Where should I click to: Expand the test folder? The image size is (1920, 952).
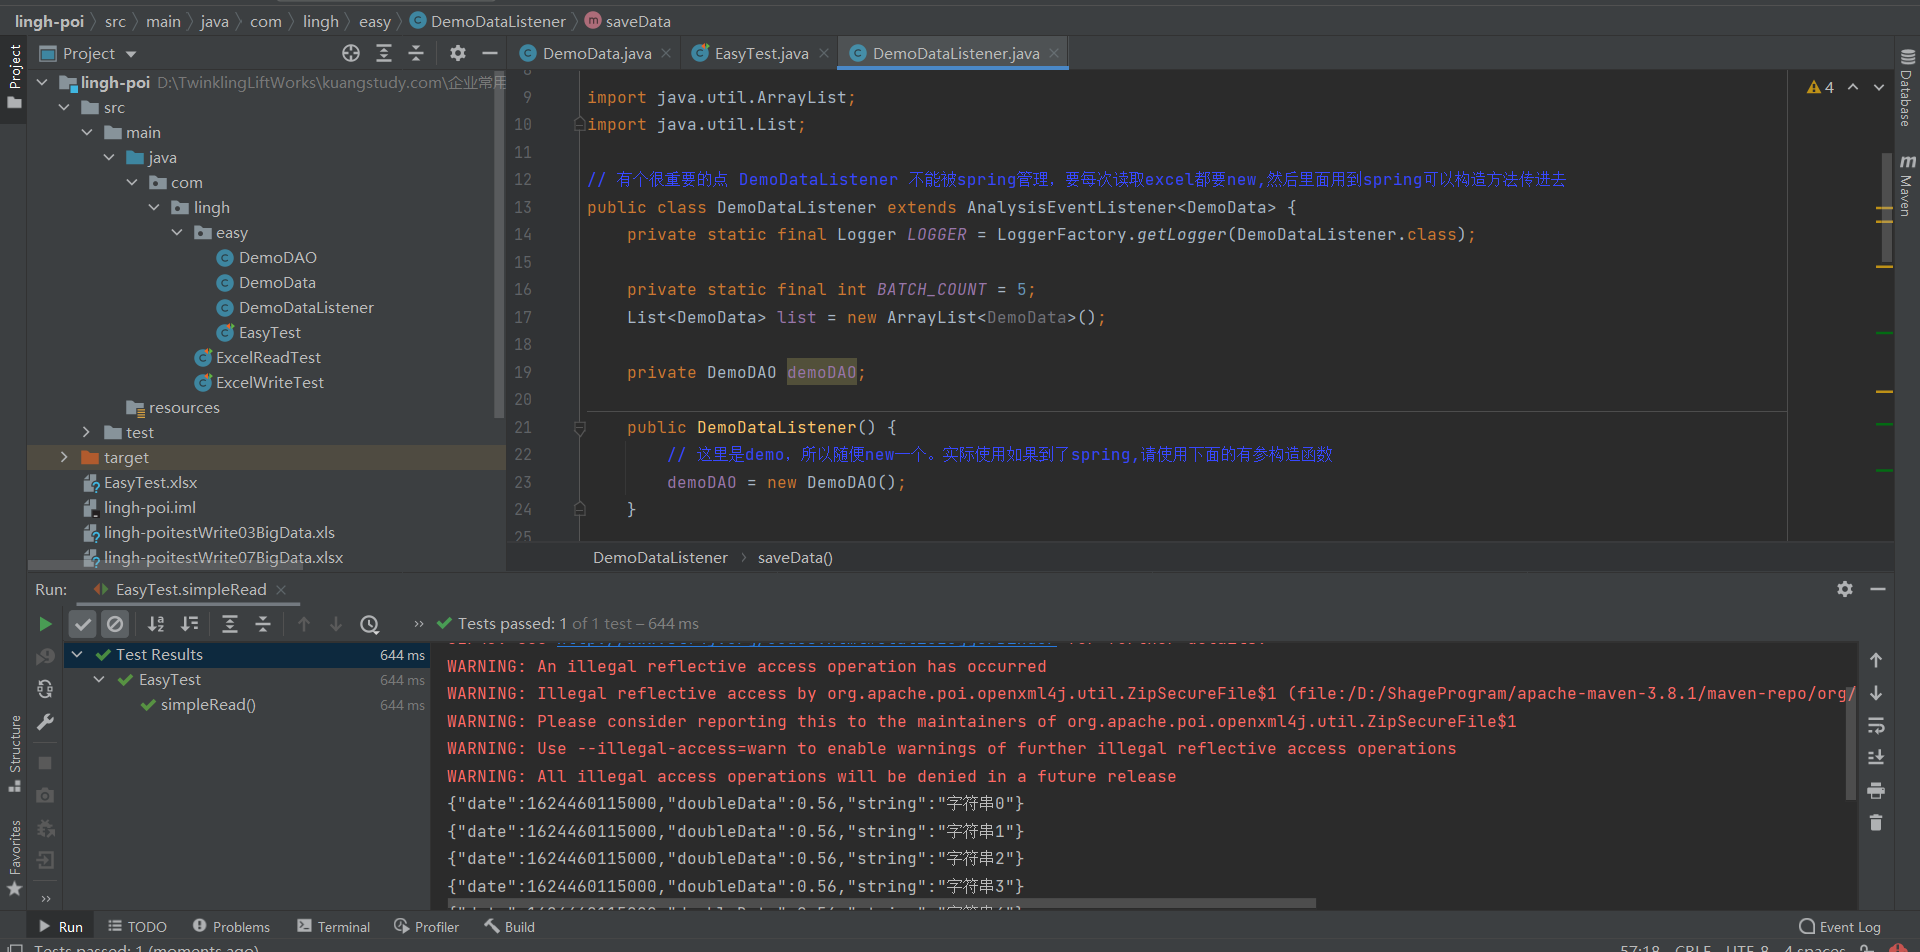point(87,432)
